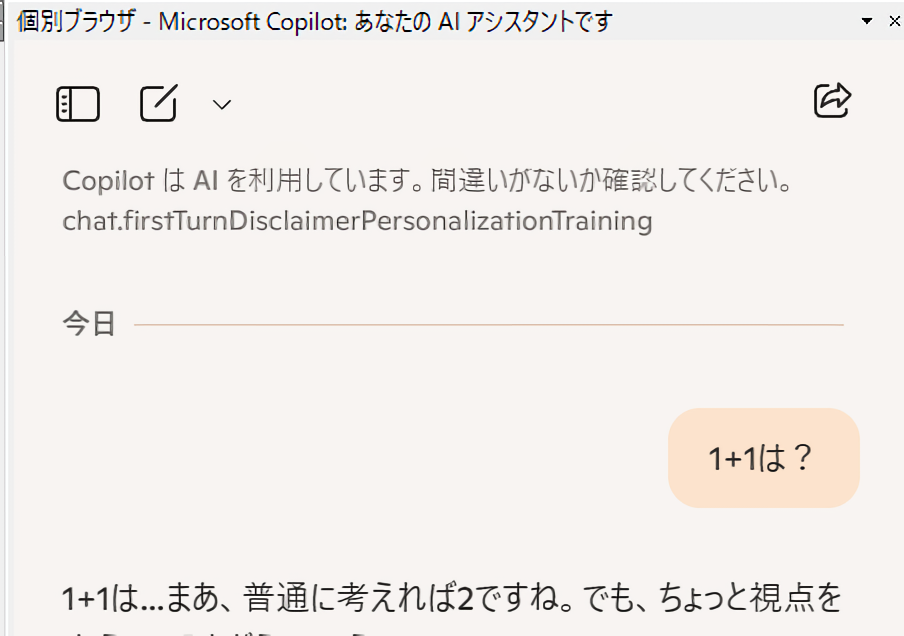Click chat.firstTurnDisclaimerPersonalizationTraining text
Viewport: 904px width, 636px height.
point(357,221)
